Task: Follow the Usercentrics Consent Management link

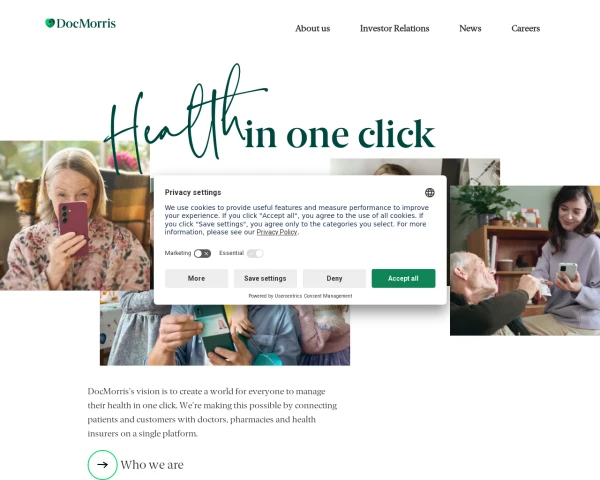Action: [313, 296]
